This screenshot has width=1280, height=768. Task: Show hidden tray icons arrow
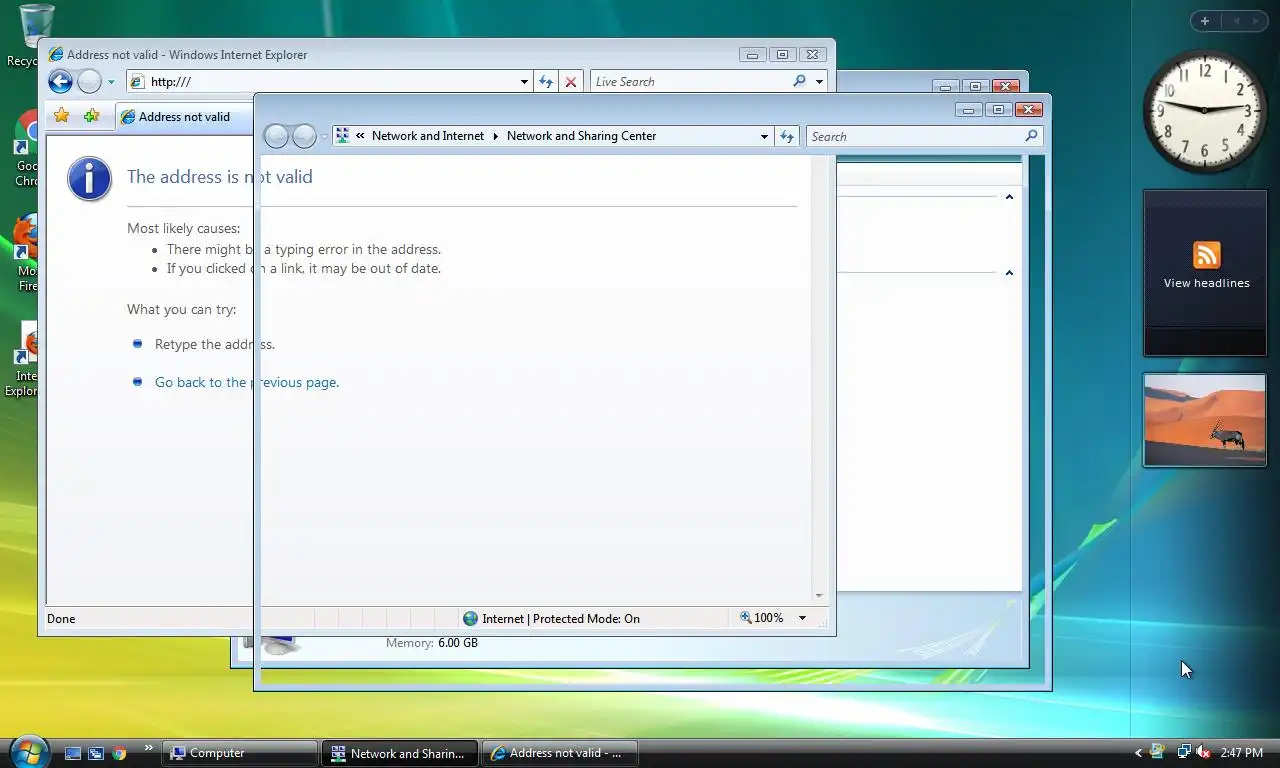(x=1138, y=753)
